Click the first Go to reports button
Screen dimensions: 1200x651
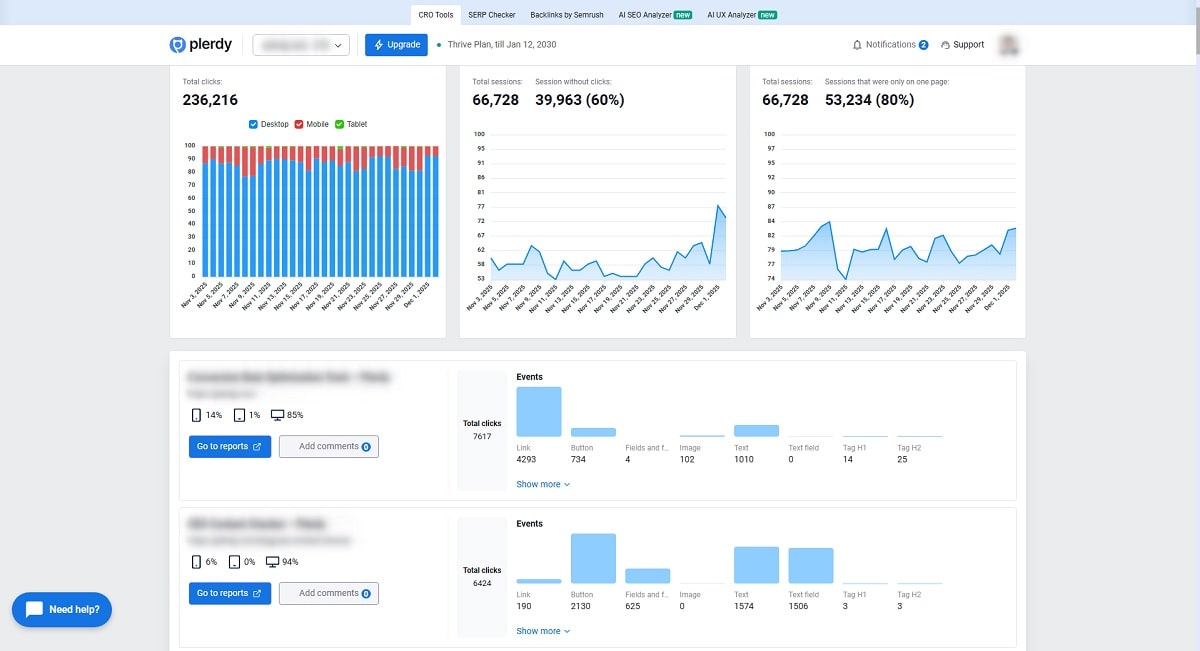230,447
